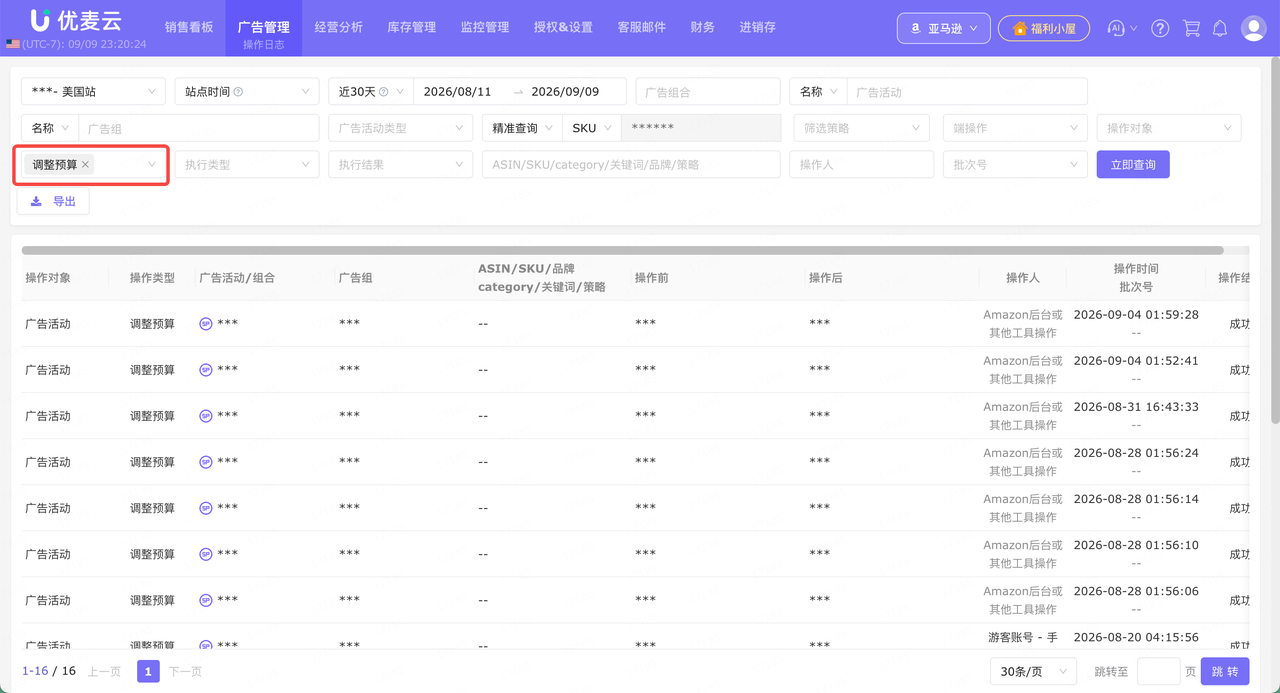This screenshot has height=693, width=1280.
Task: Focus the ASIN/SKU/category keyword search field
Action: coord(631,164)
